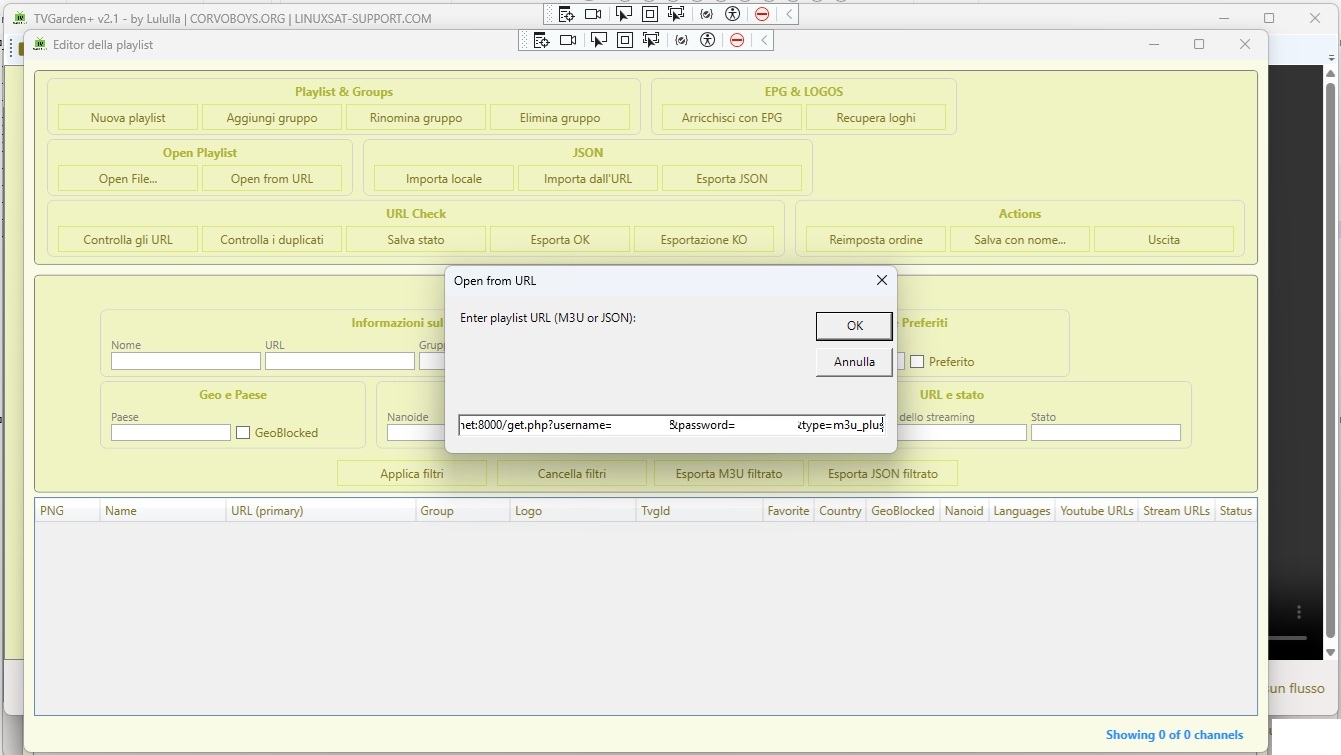Click Importa locale button
Image resolution: width=1341 pixels, height=755 pixels.
[444, 179]
